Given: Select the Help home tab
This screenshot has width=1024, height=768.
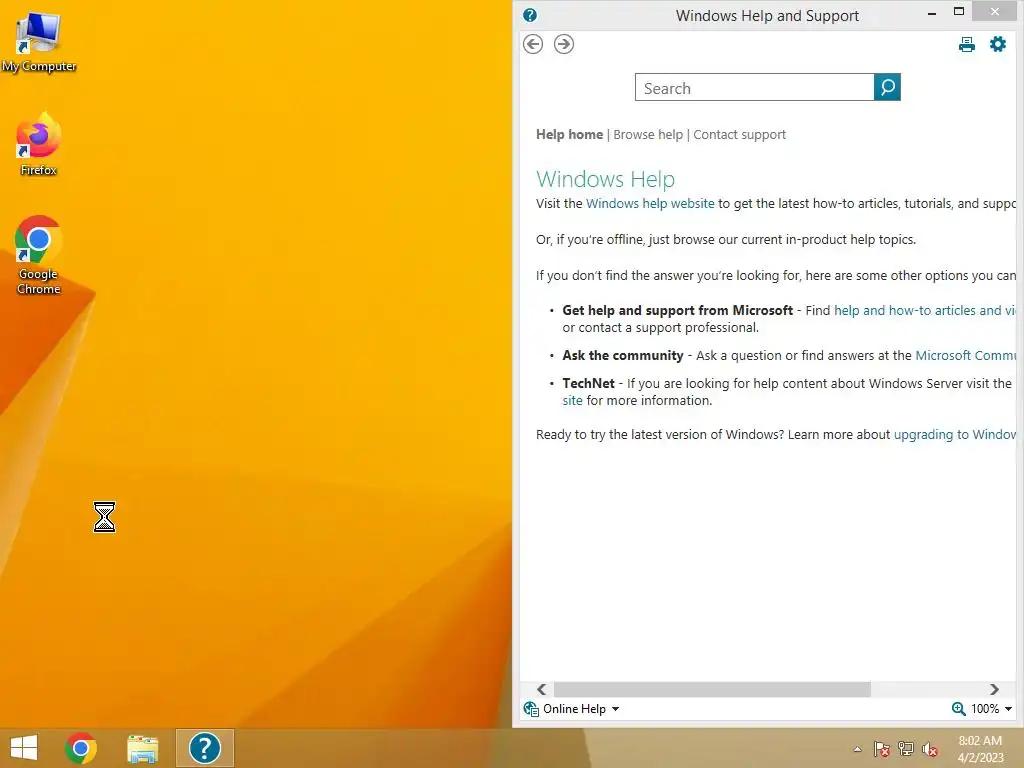Looking at the screenshot, I should [569, 135].
